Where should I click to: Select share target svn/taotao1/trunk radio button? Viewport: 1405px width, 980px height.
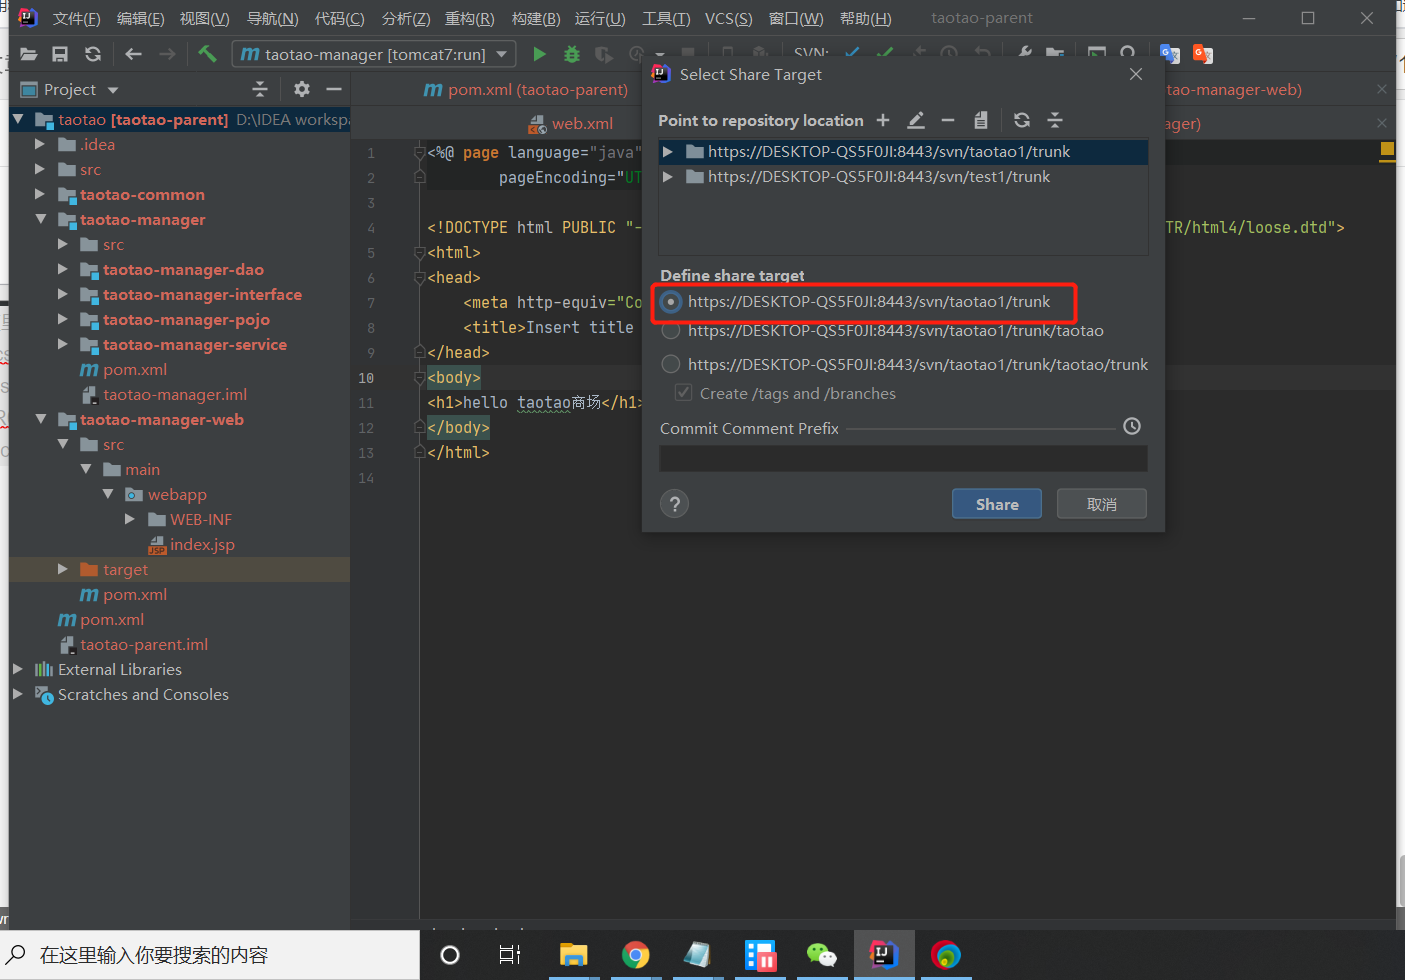click(x=671, y=302)
